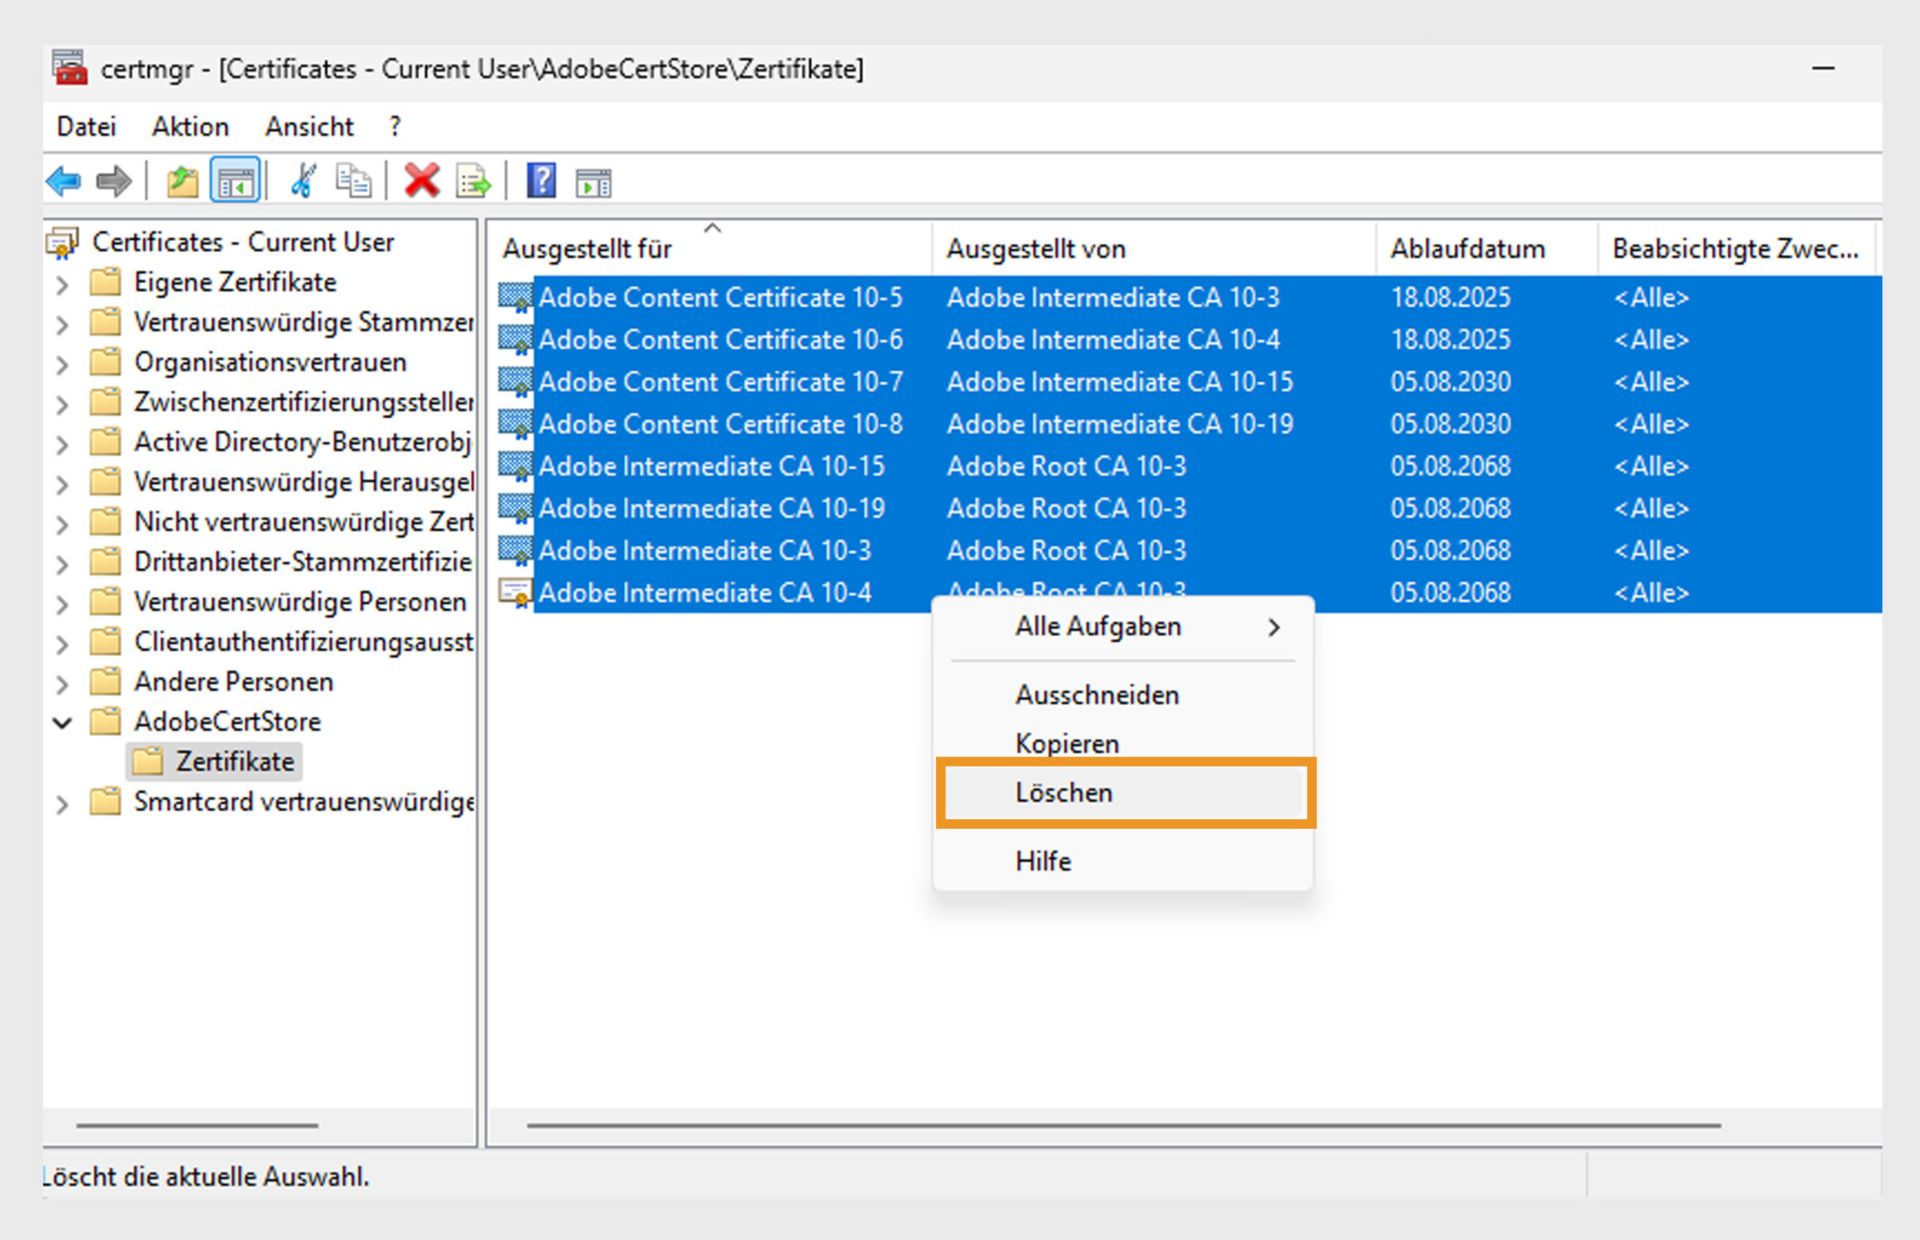The width and height of the screenshot is (1920, 1240).
Task: Click the certificate icon of Adobe Intermediate CA 10-4
Action: (x=515, y=593)
